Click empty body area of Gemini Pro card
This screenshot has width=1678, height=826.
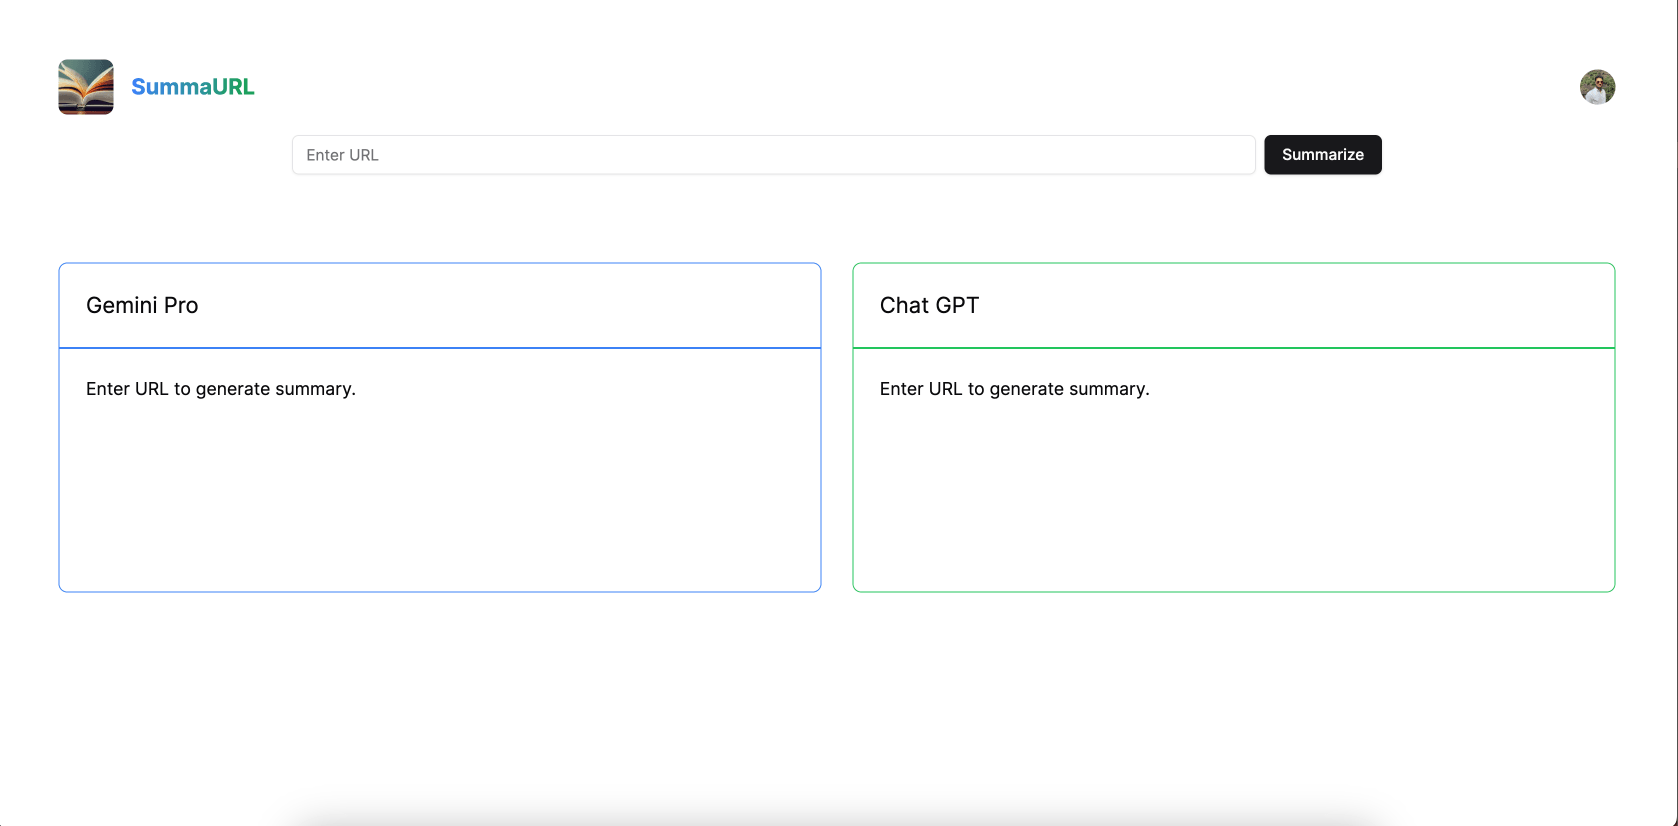click(440, 495)
